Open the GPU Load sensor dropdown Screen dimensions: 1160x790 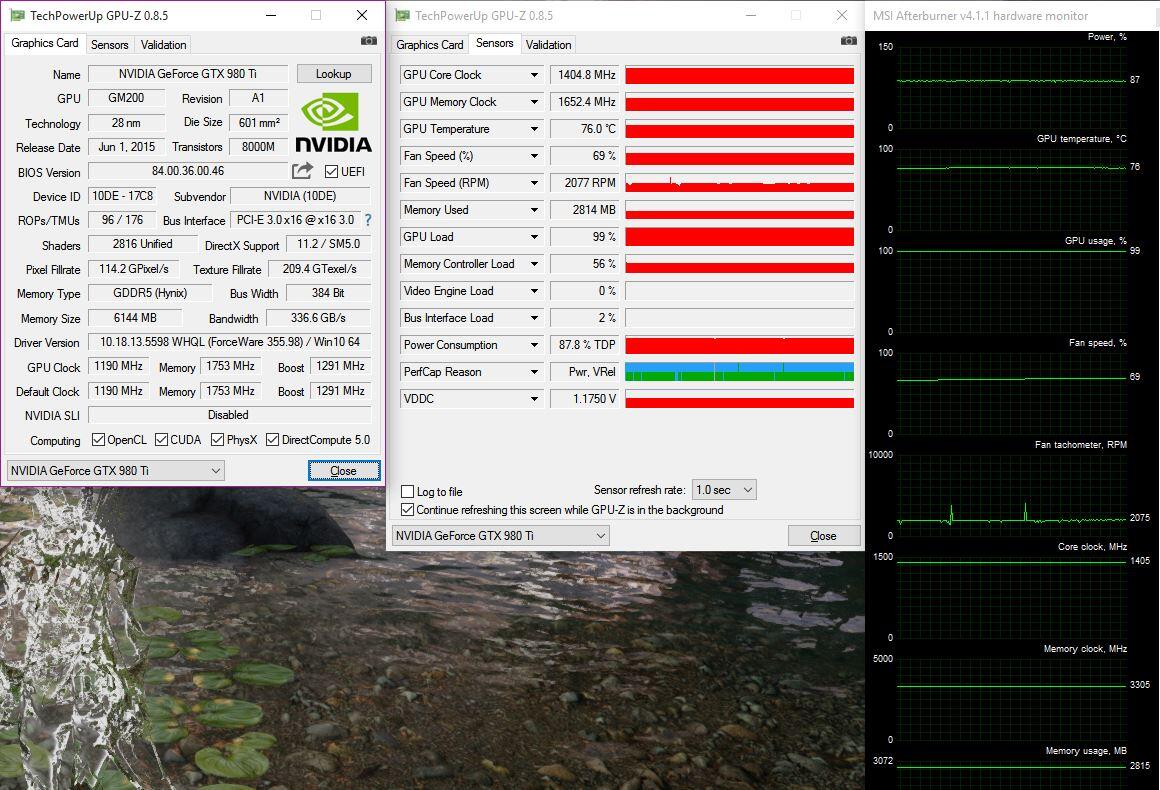tap(534, 237)
